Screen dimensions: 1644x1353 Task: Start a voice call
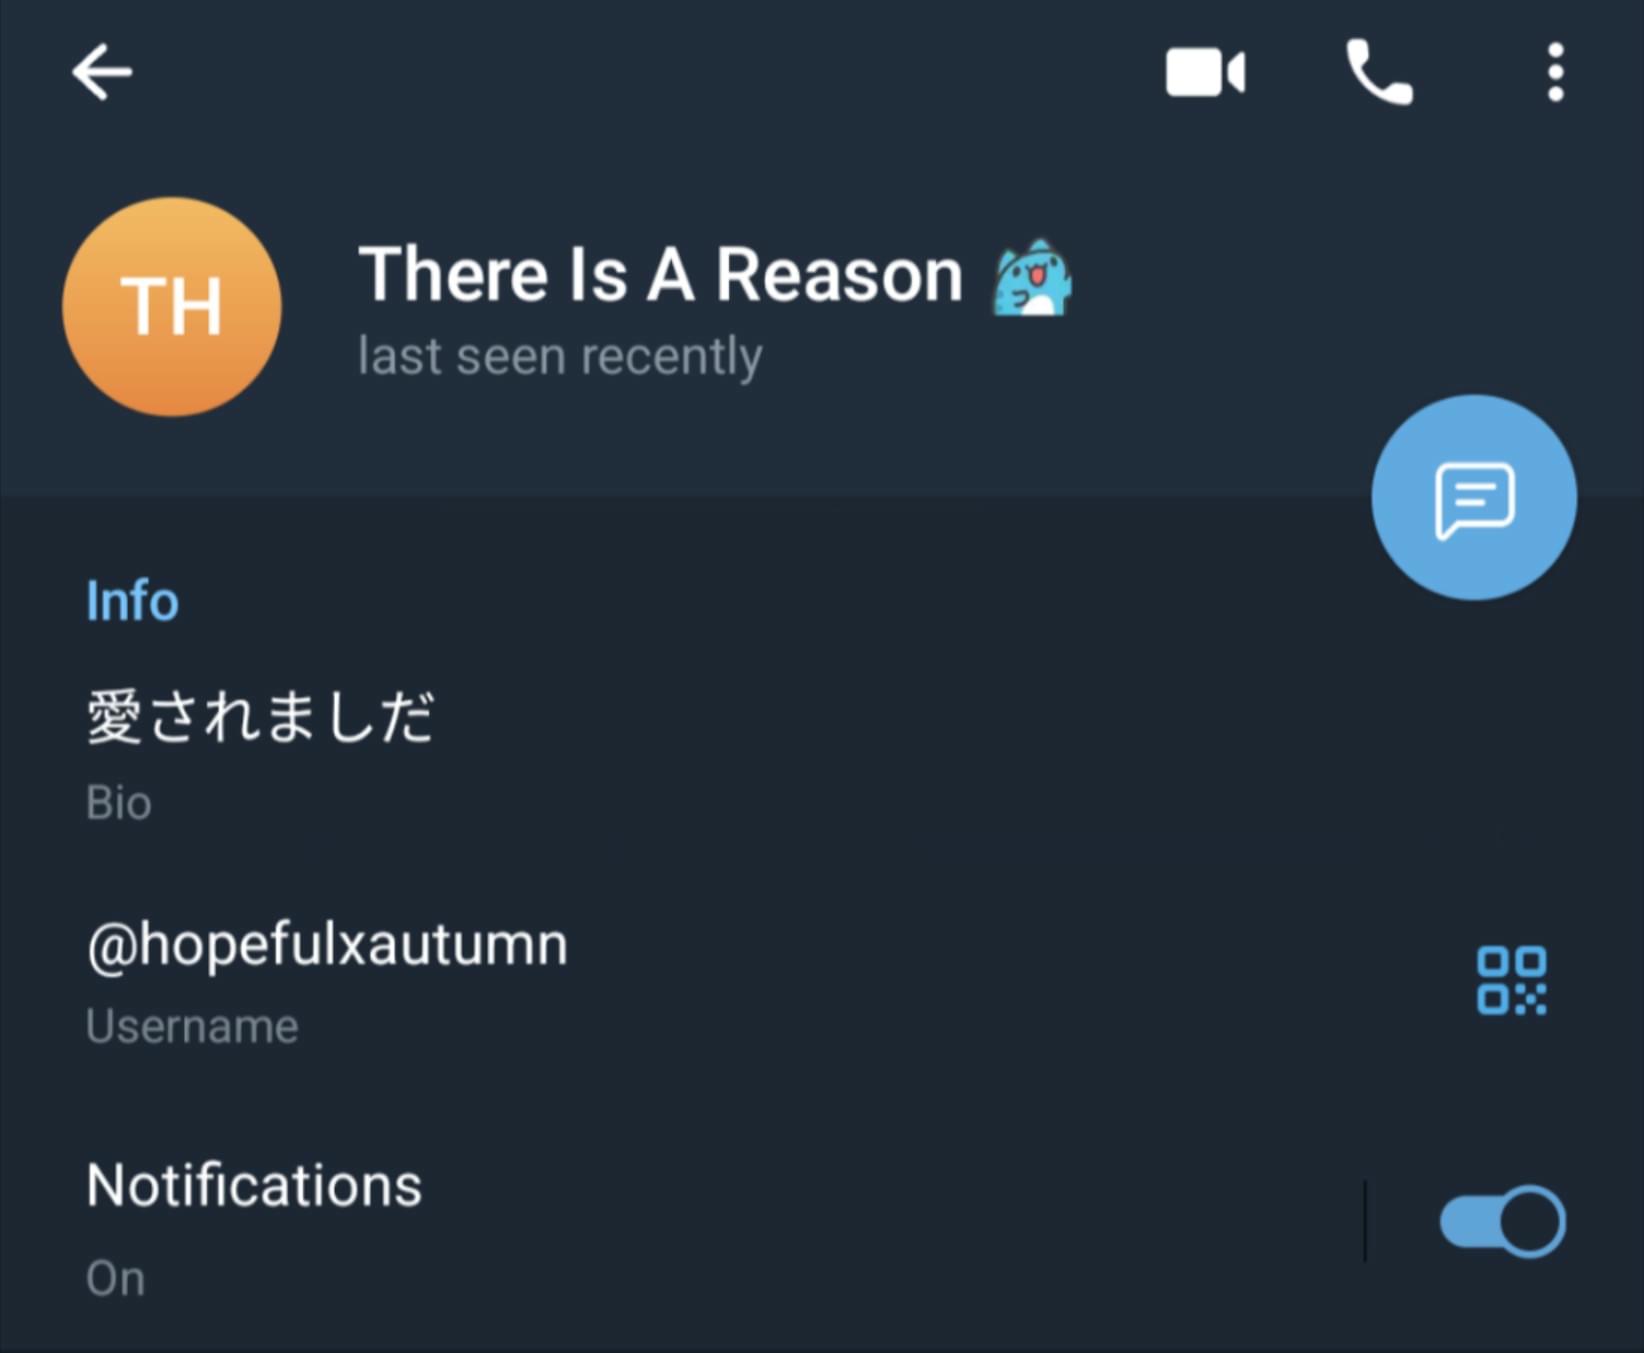[x=1380, y=73]
